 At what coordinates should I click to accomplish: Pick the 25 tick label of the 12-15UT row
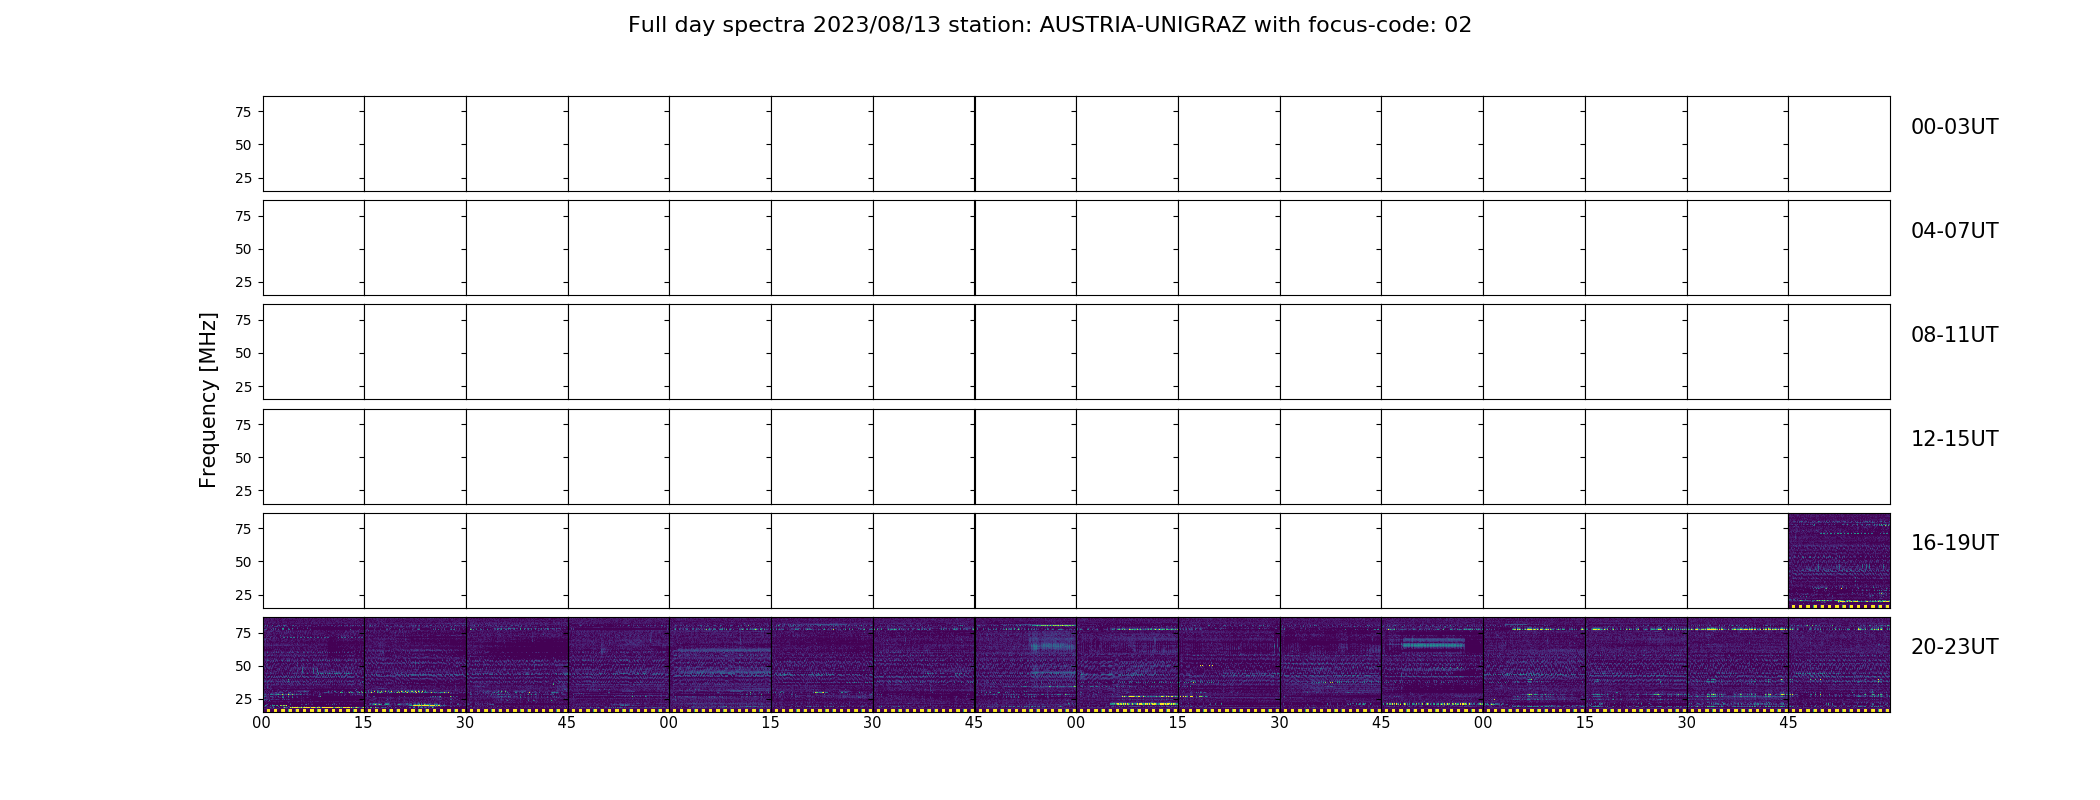point(243,491)
